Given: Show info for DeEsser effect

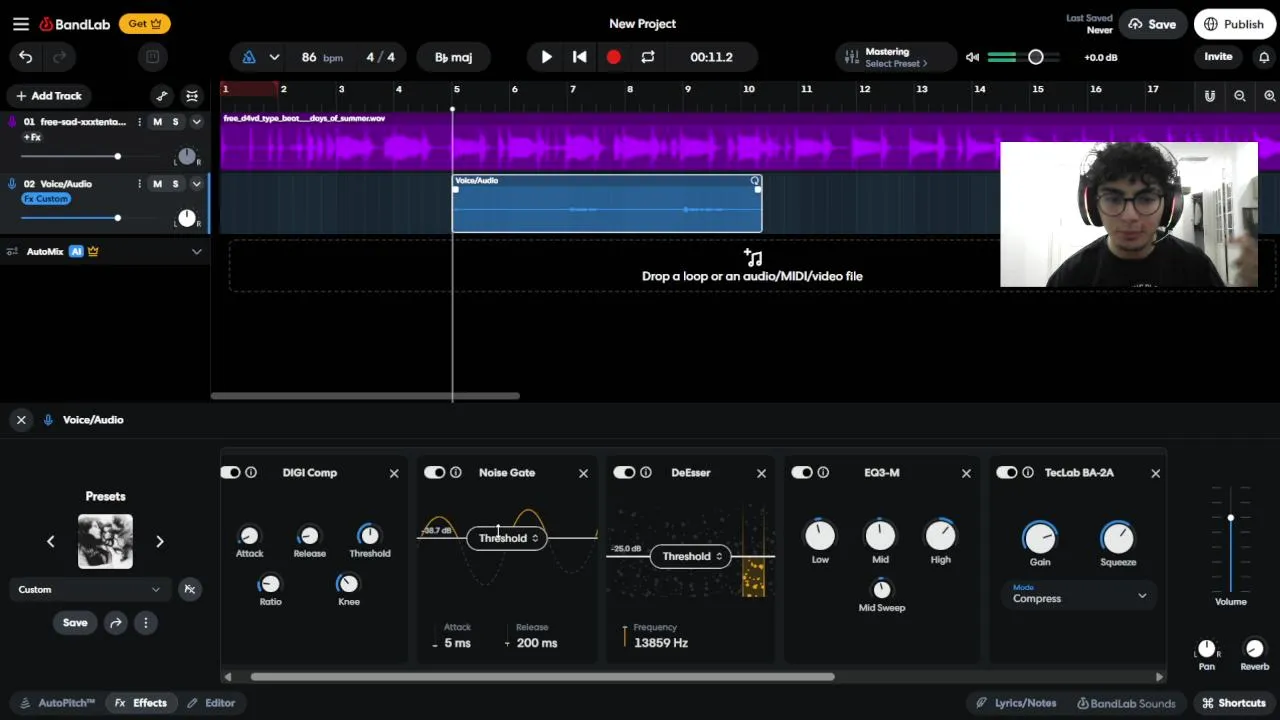Looking at the screenshot, I should pos(646,473).
